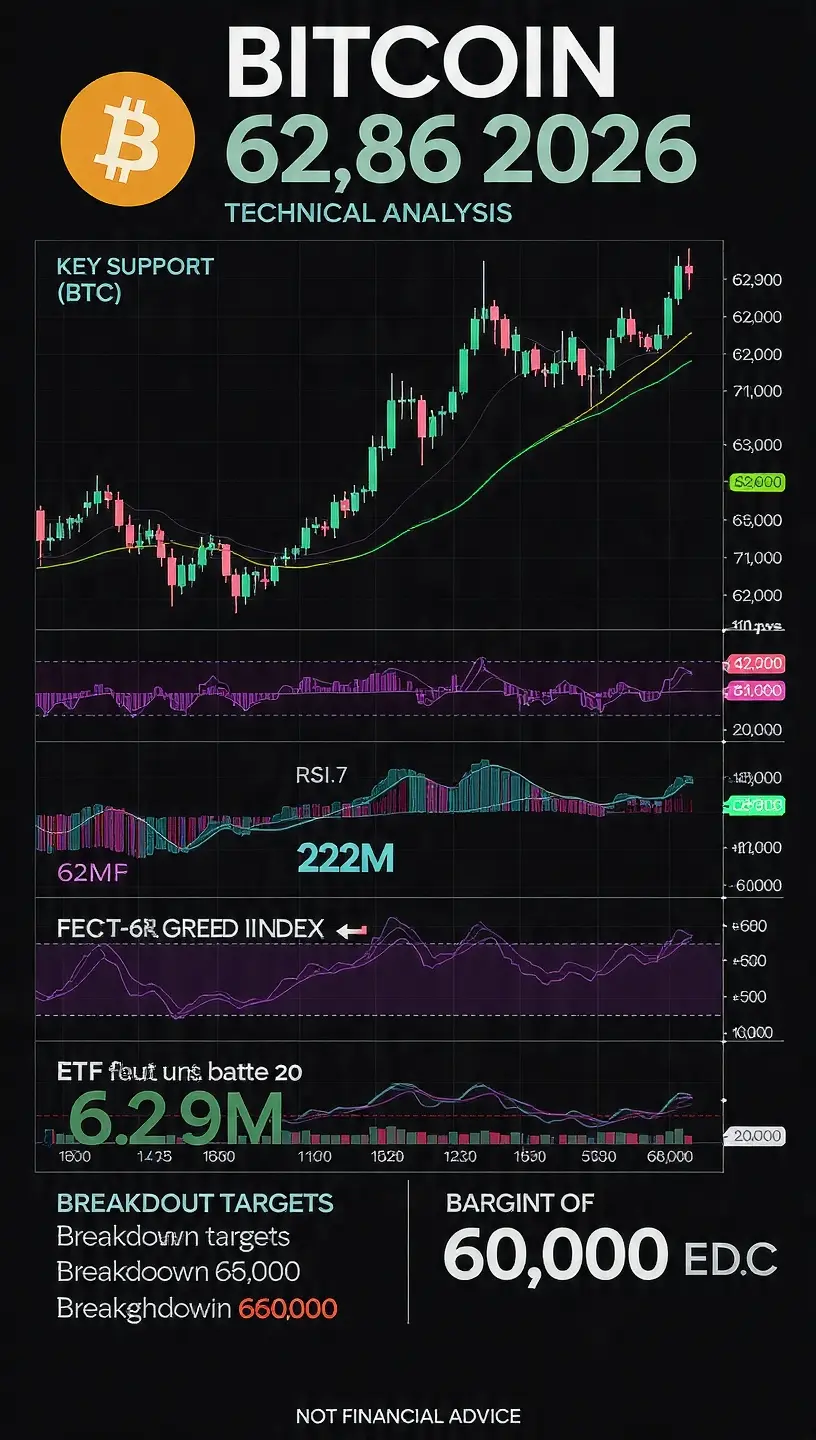Click the large 60,000 figure
The image size is (816, 1440).
tap(555, 1255)
